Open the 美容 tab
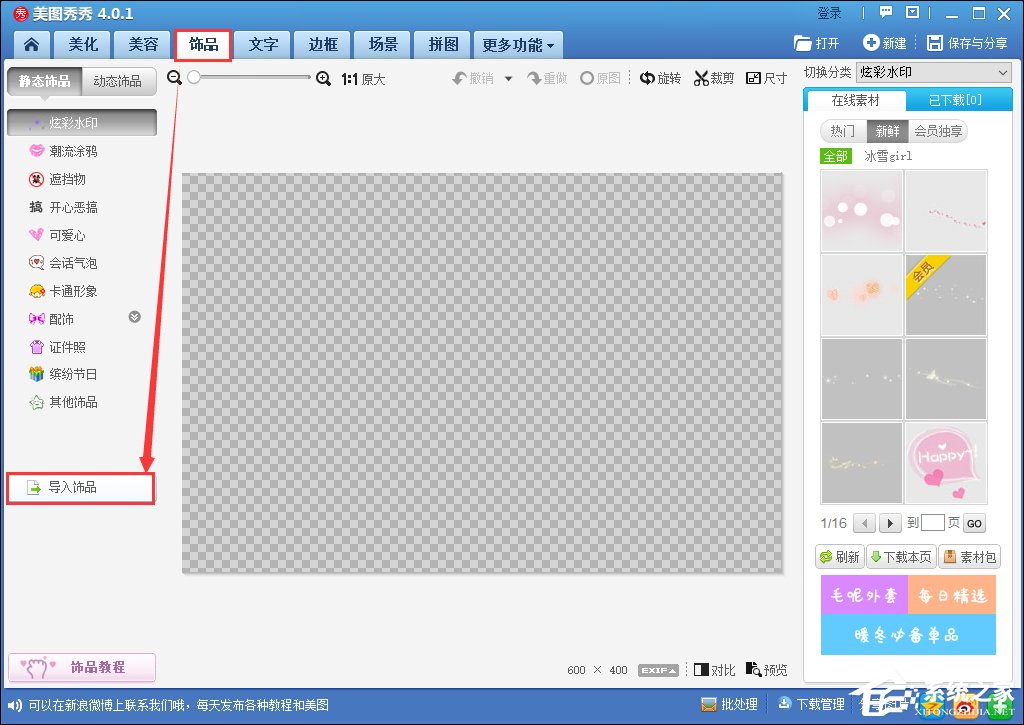1024x725 pixels. click(x=143, y=44)
